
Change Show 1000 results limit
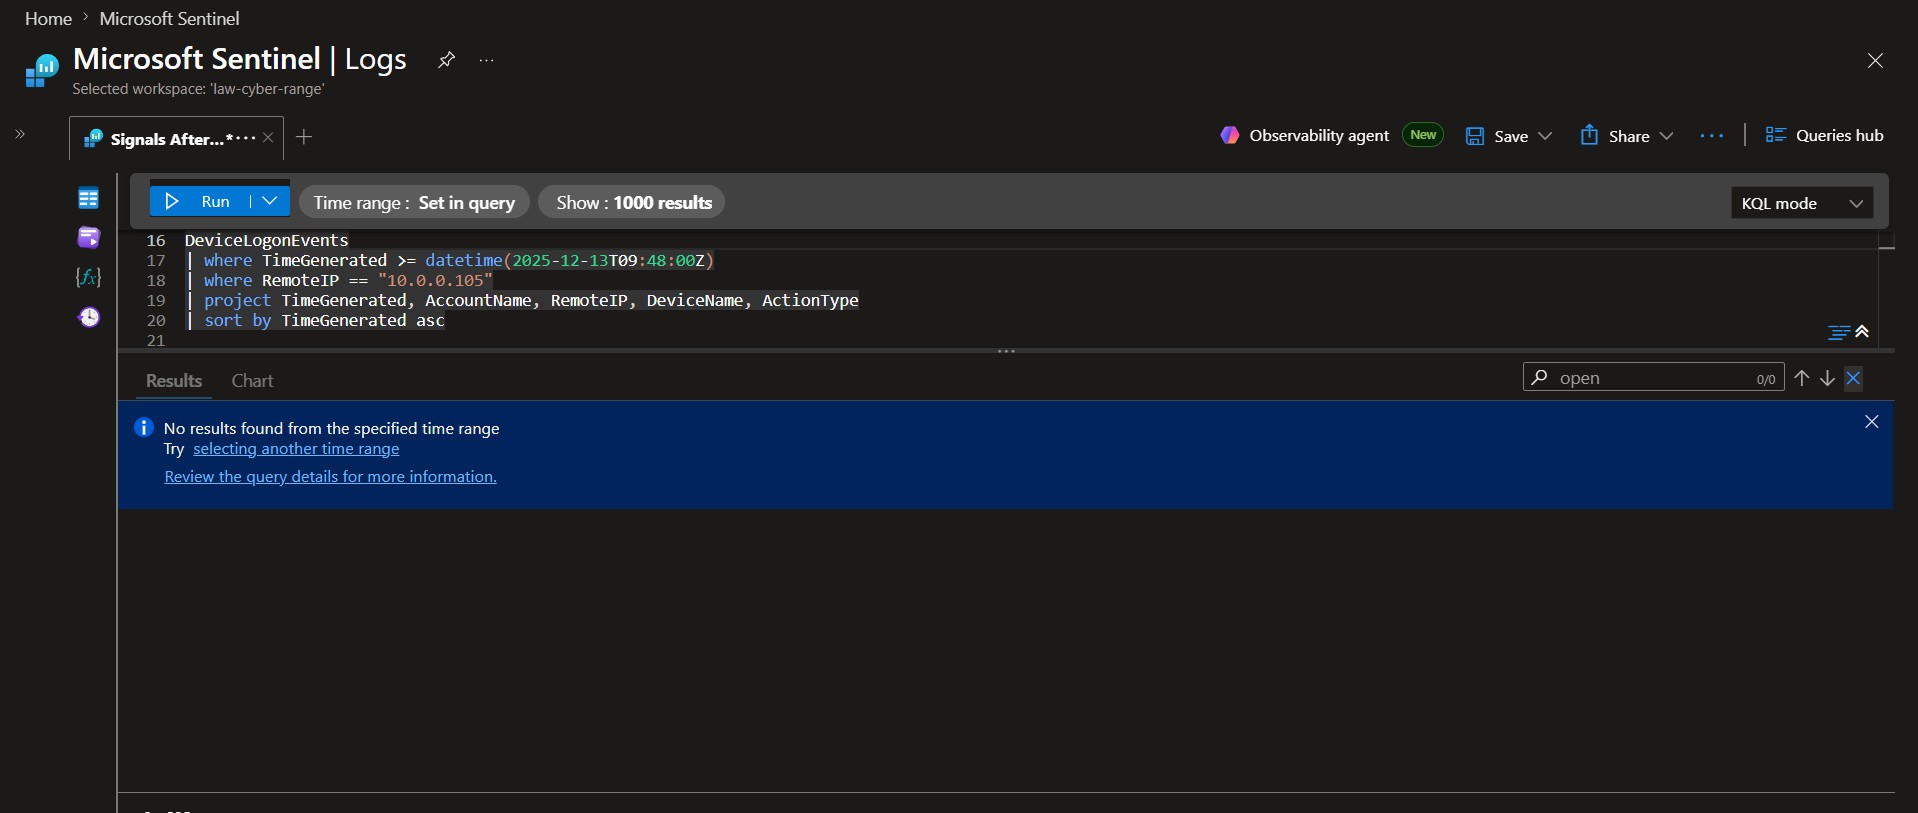pyautogui.click(x=634, y=202)
